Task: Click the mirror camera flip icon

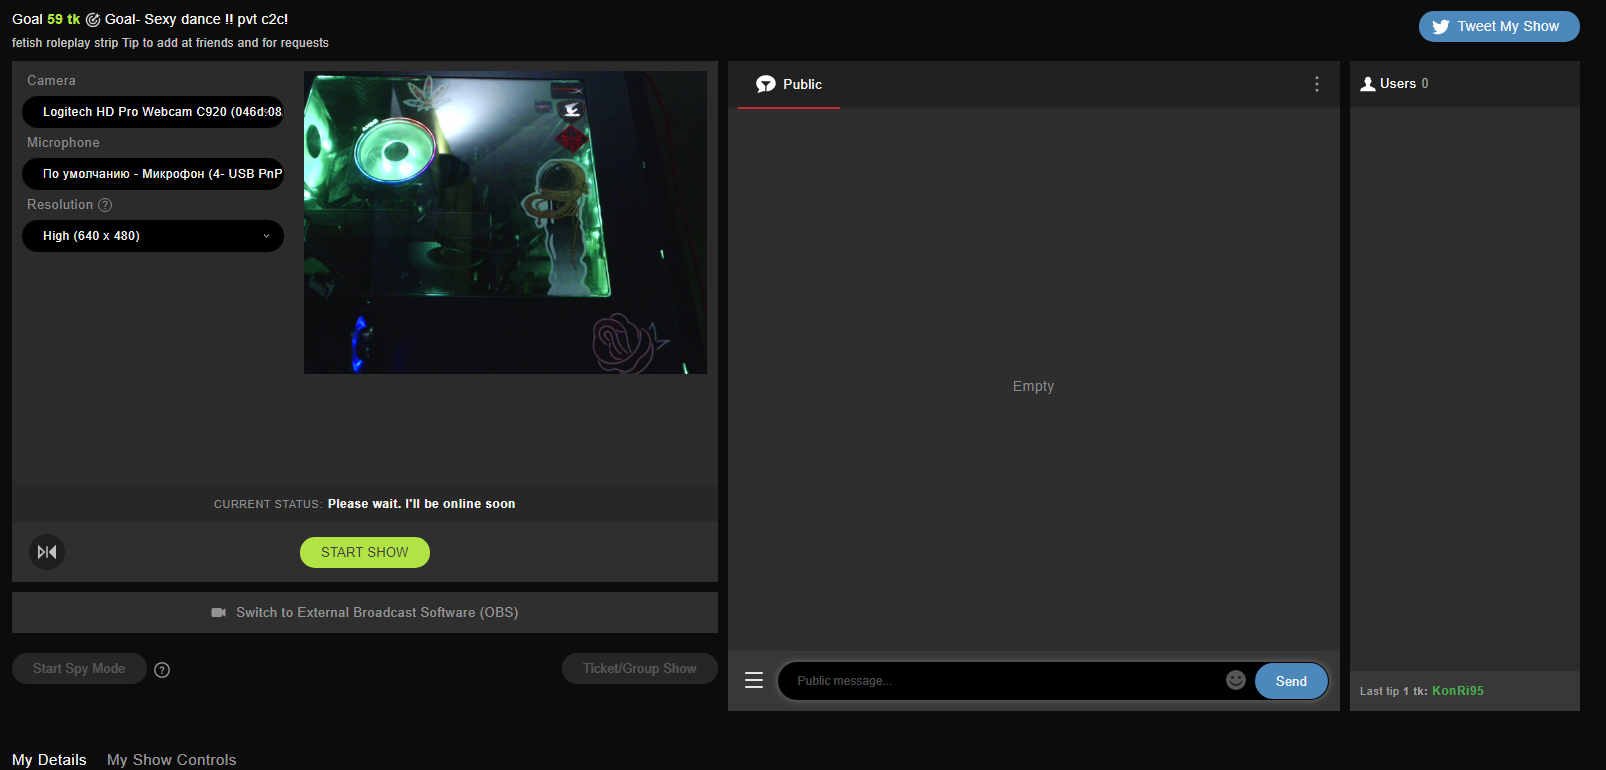Action: tap(47, 552)
